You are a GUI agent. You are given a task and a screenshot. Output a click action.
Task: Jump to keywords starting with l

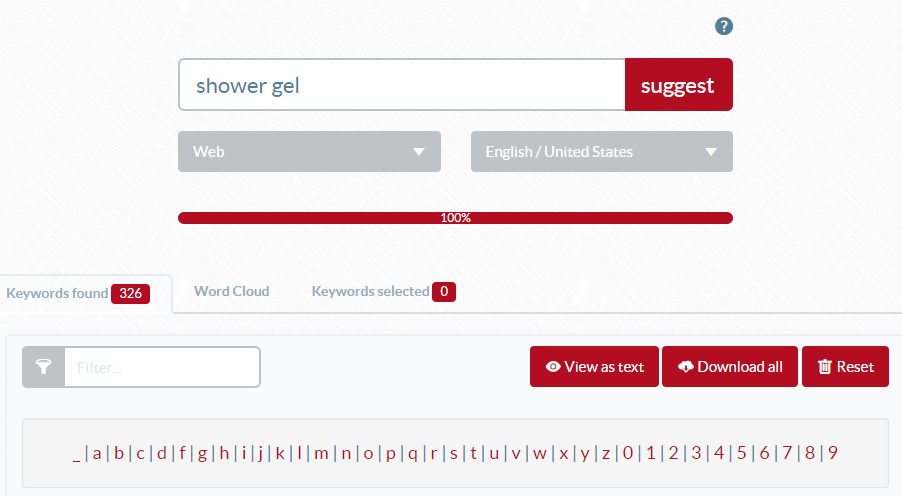click(x=299, y=453)
